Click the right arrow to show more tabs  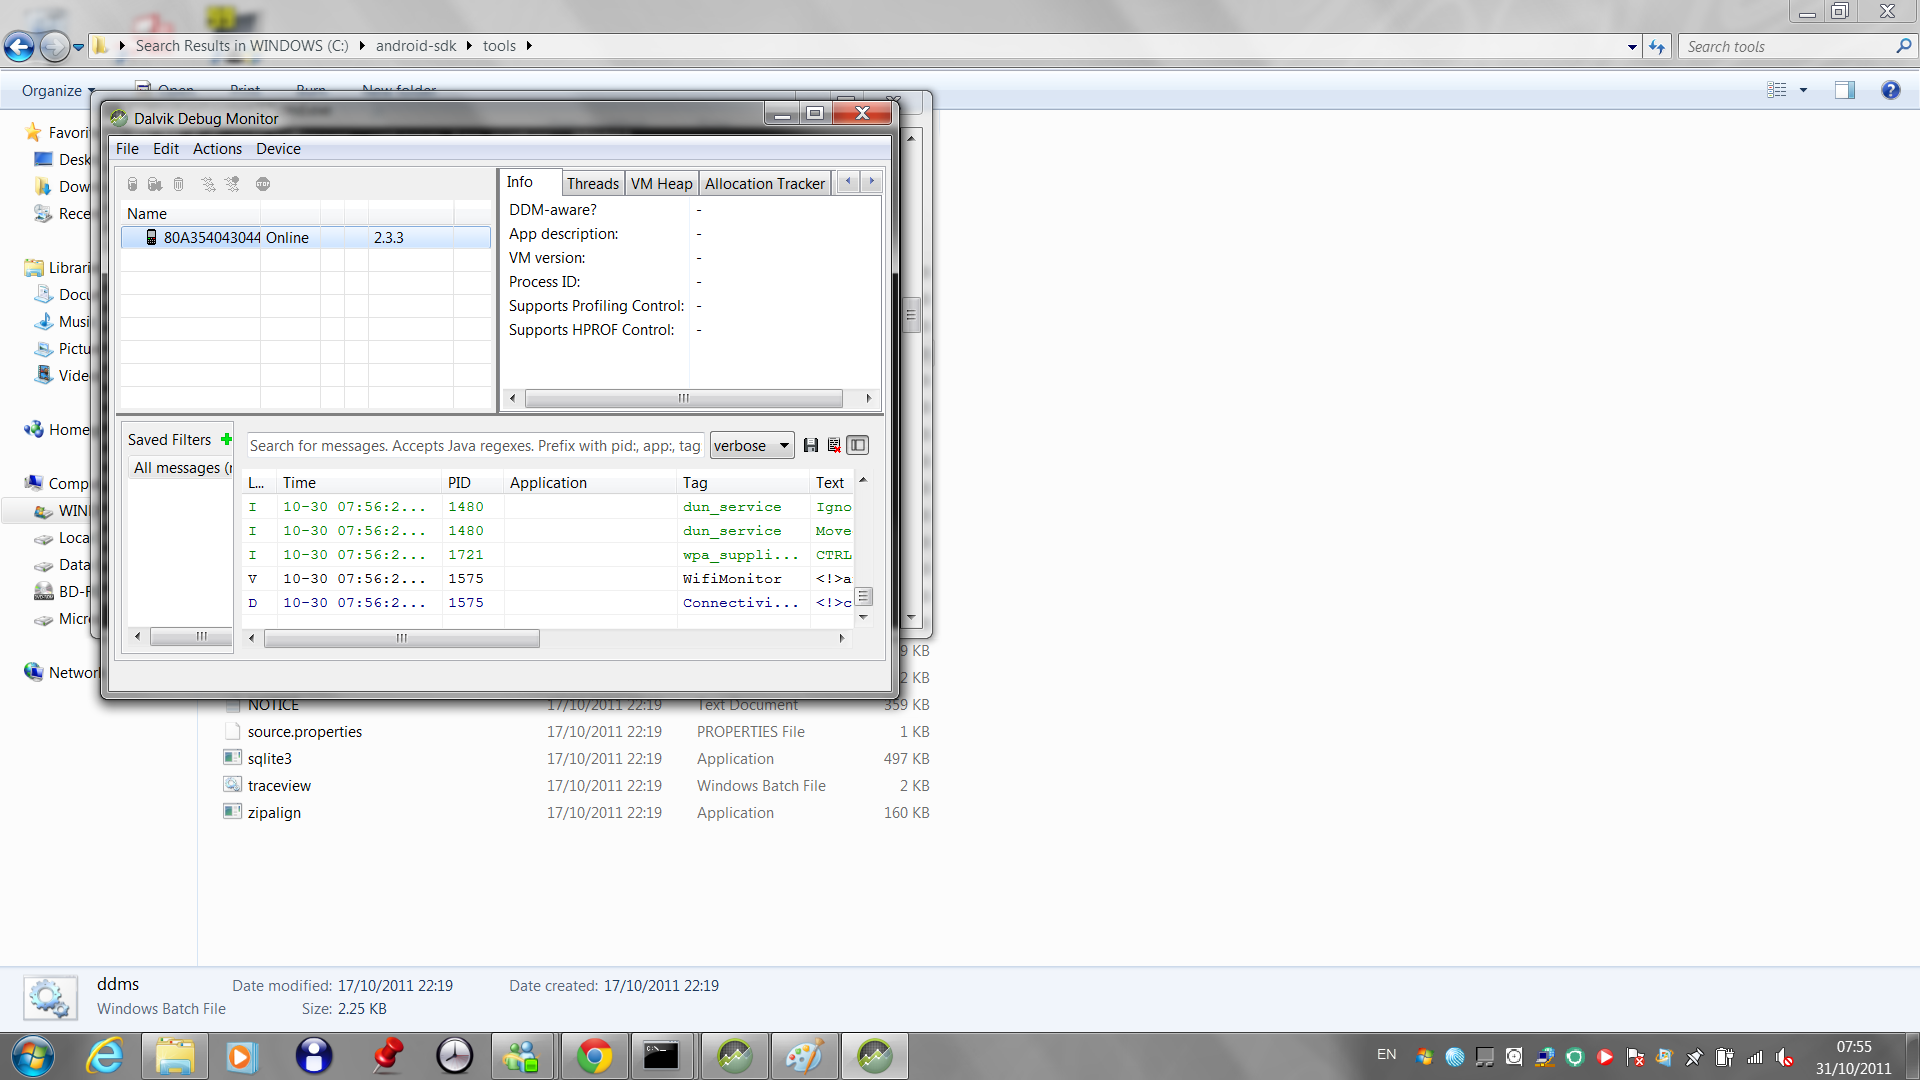[x=872, y=182]
